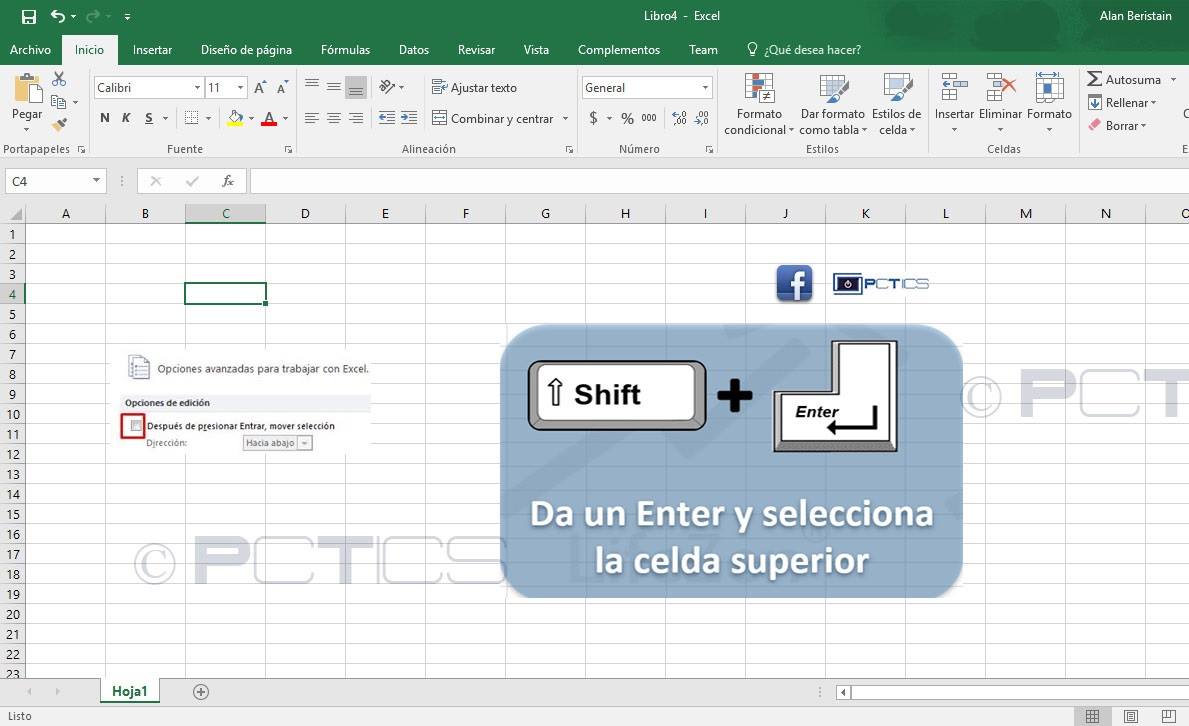Apply thousands separator 000 icon

(x=649, y=118)
